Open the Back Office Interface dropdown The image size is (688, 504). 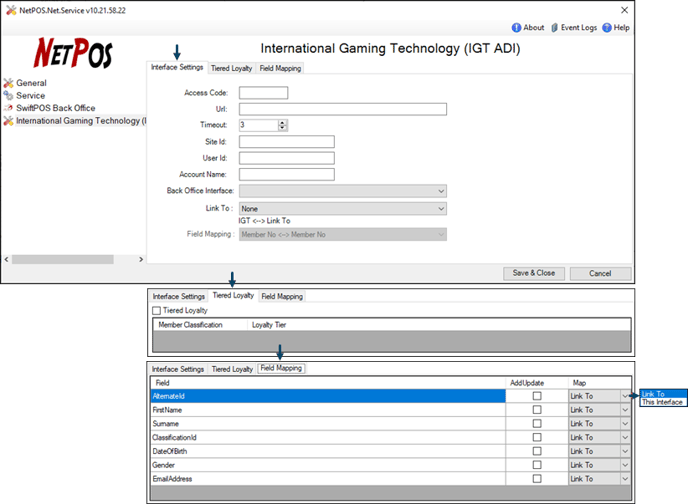[x=343, y=191]
